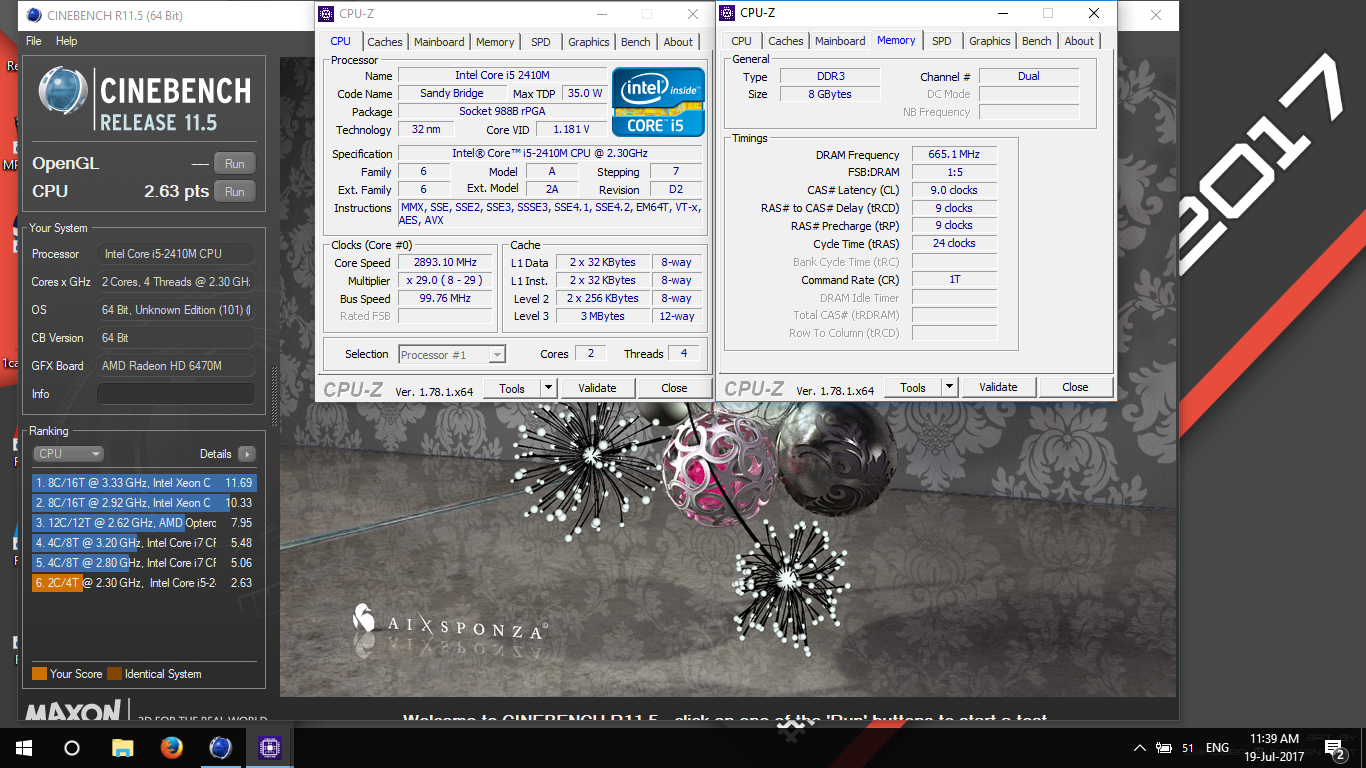Switch to CPU-Z taskbar icon
Viewport: 1366px width, 768px height.
tap(269, 747)
